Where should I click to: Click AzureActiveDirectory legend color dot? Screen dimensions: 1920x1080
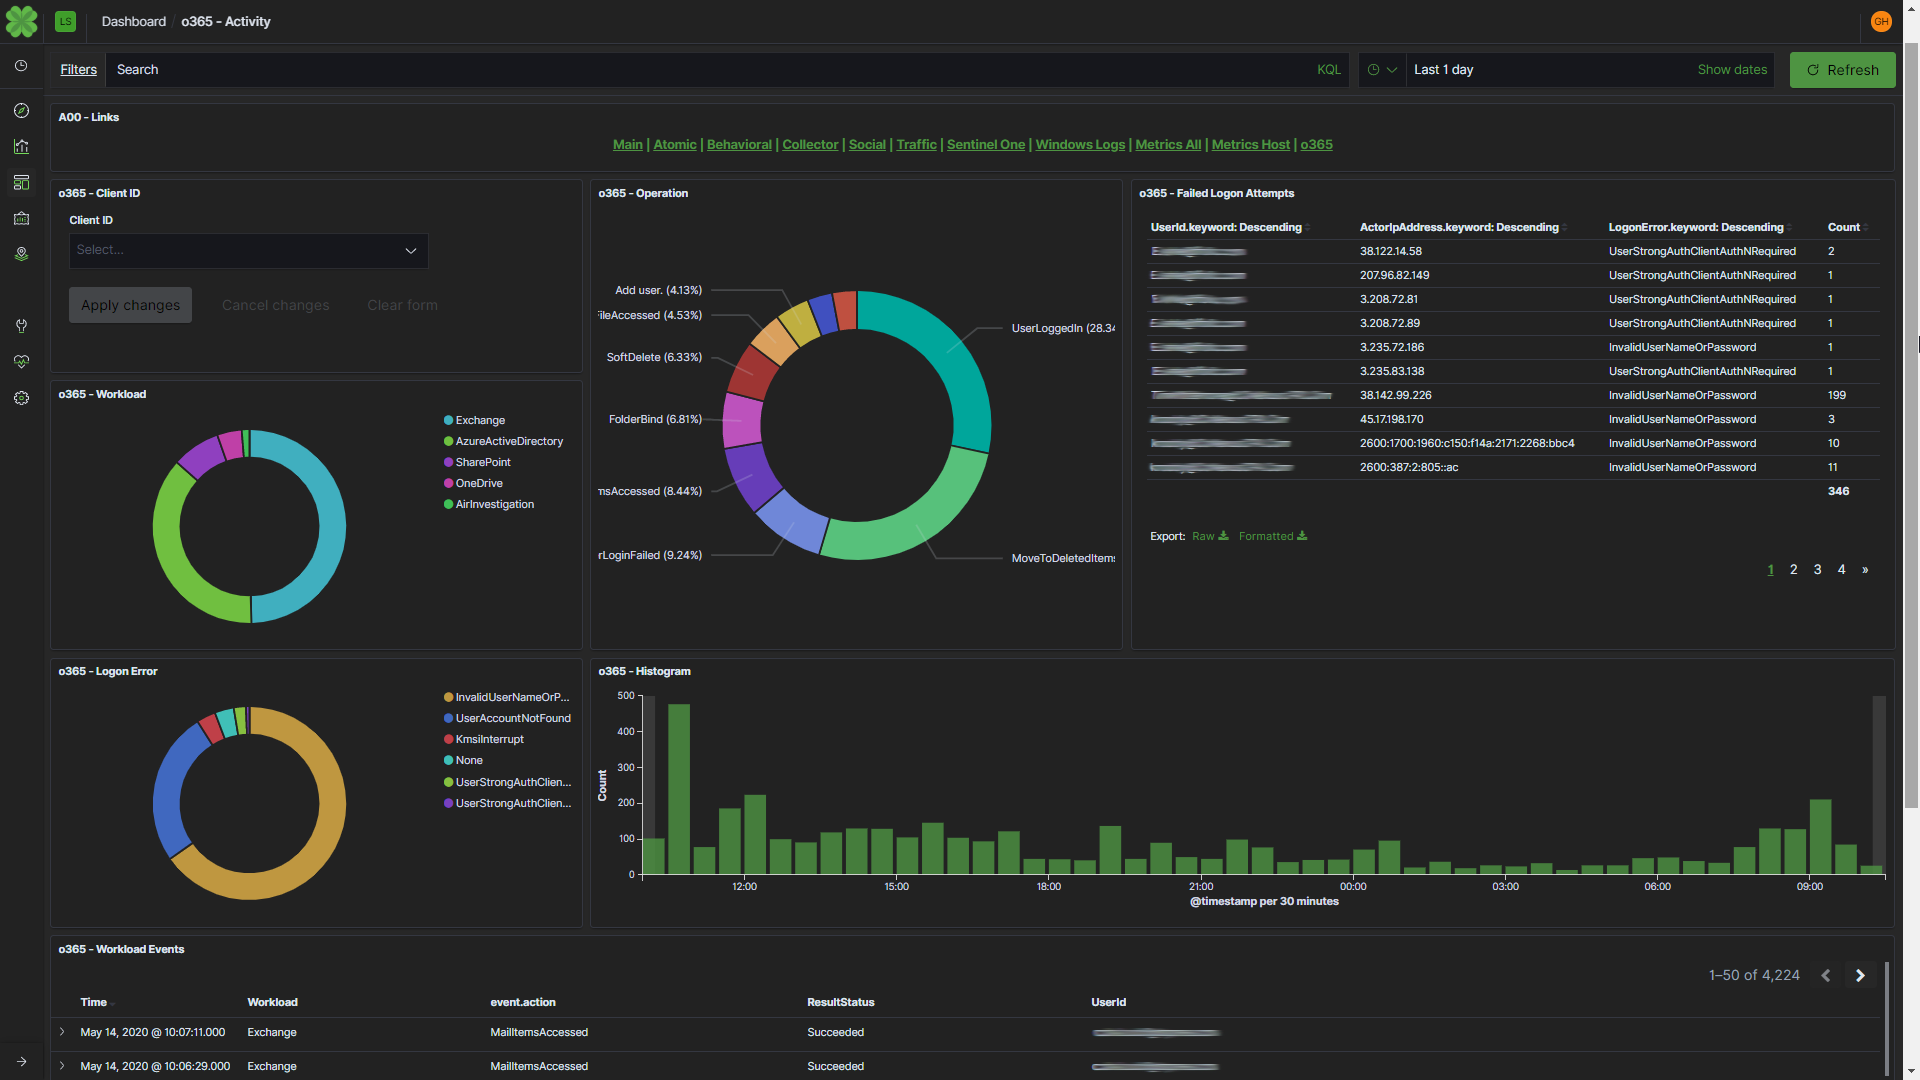click(449, 442)
